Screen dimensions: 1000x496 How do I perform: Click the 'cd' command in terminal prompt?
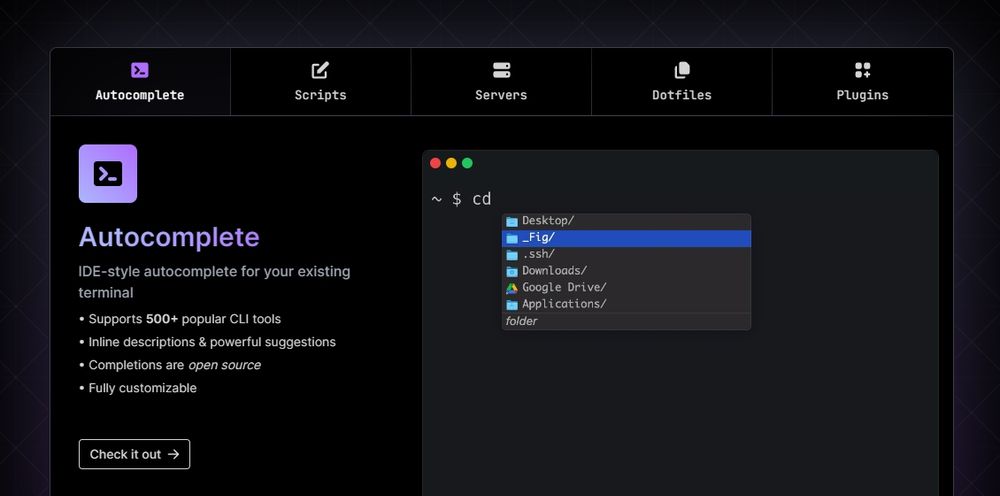point(482,199)
